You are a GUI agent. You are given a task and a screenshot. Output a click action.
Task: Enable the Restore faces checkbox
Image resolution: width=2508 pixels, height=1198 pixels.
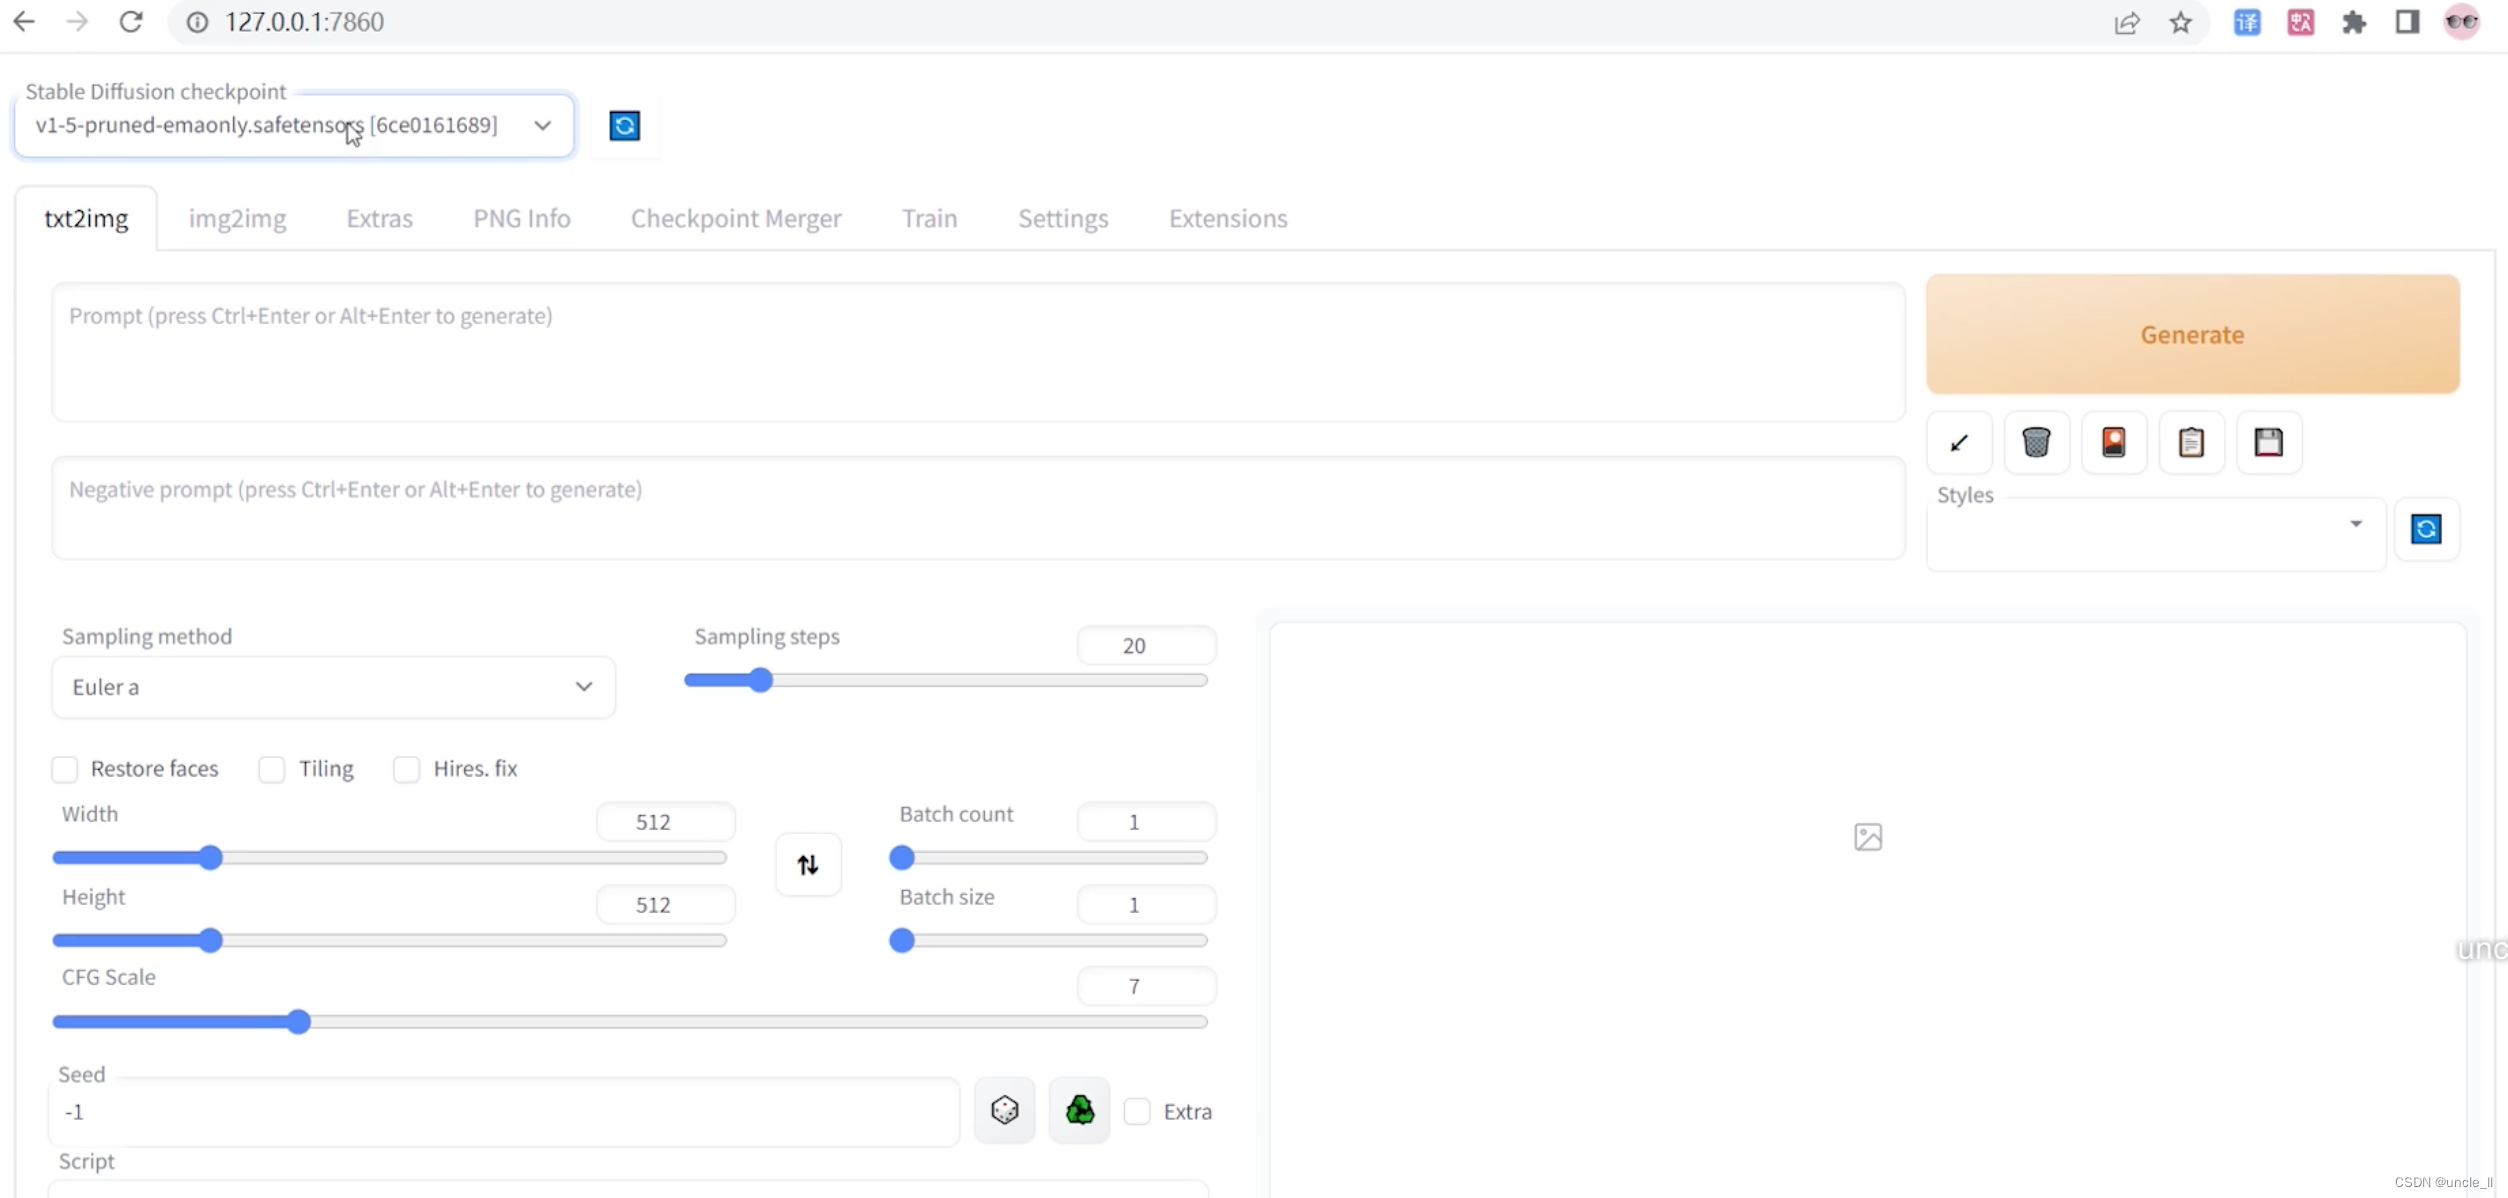(x=65, y=769)
